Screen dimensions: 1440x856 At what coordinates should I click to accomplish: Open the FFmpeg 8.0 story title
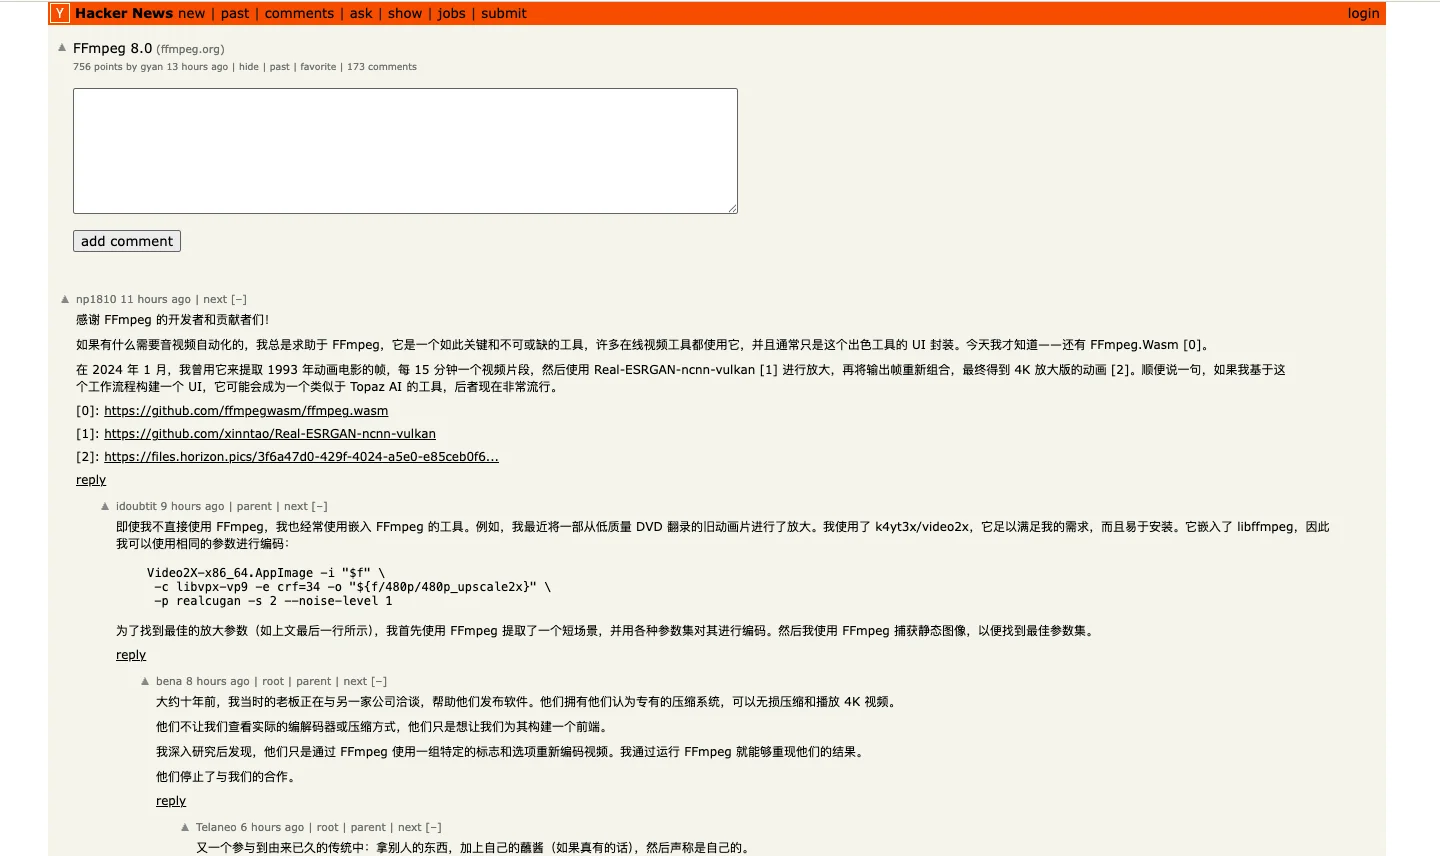[x=113, y=48]
